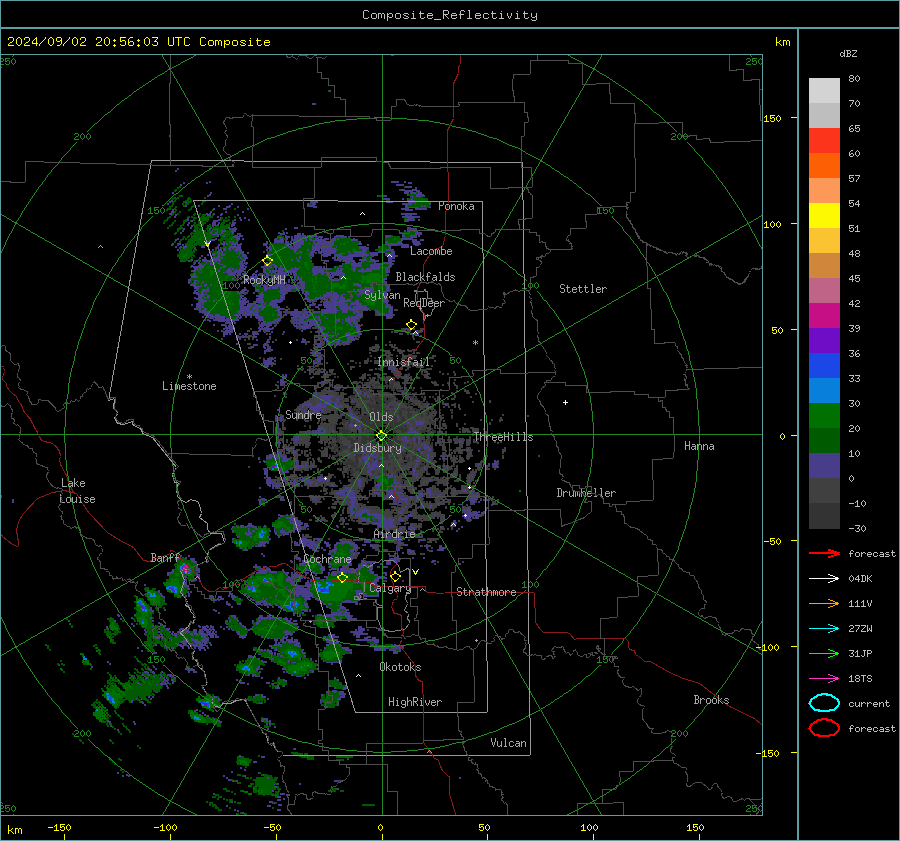Select the purple 39 dBZ color swatch
The width and height of the screenshot is (900, 841).
click(x=824, y=340)
